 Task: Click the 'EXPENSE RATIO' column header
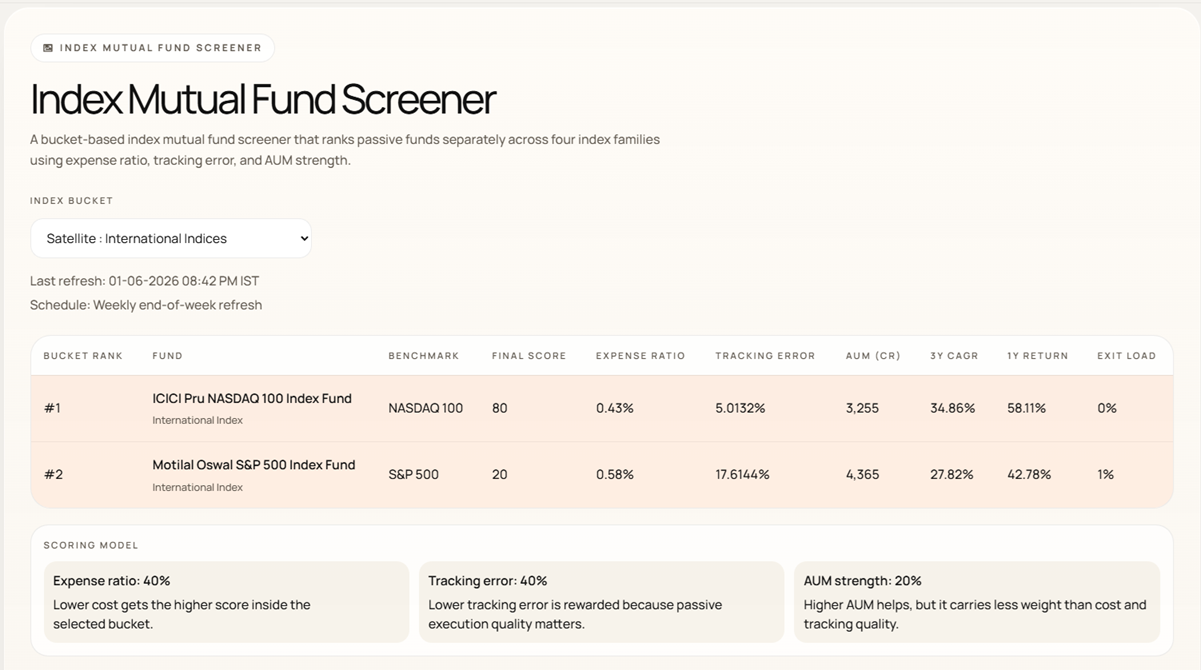pyautogui.click(x=641, y=356)
